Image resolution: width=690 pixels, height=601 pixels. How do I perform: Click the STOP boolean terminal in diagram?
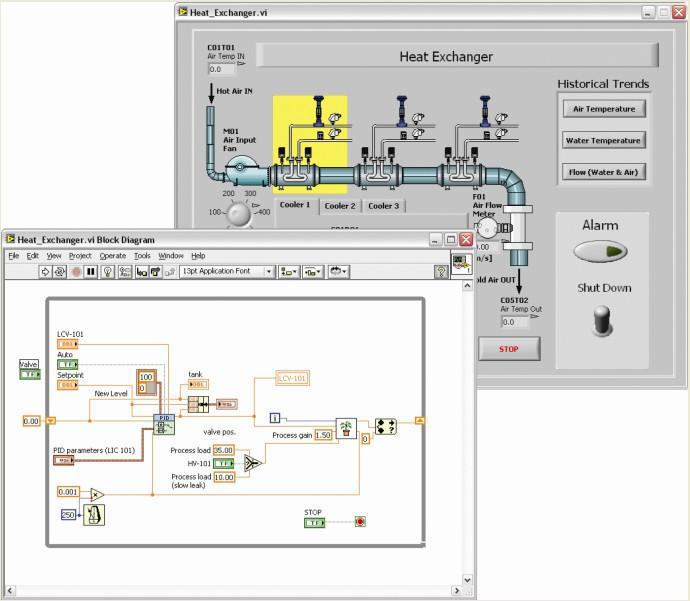tap(315, 523)
